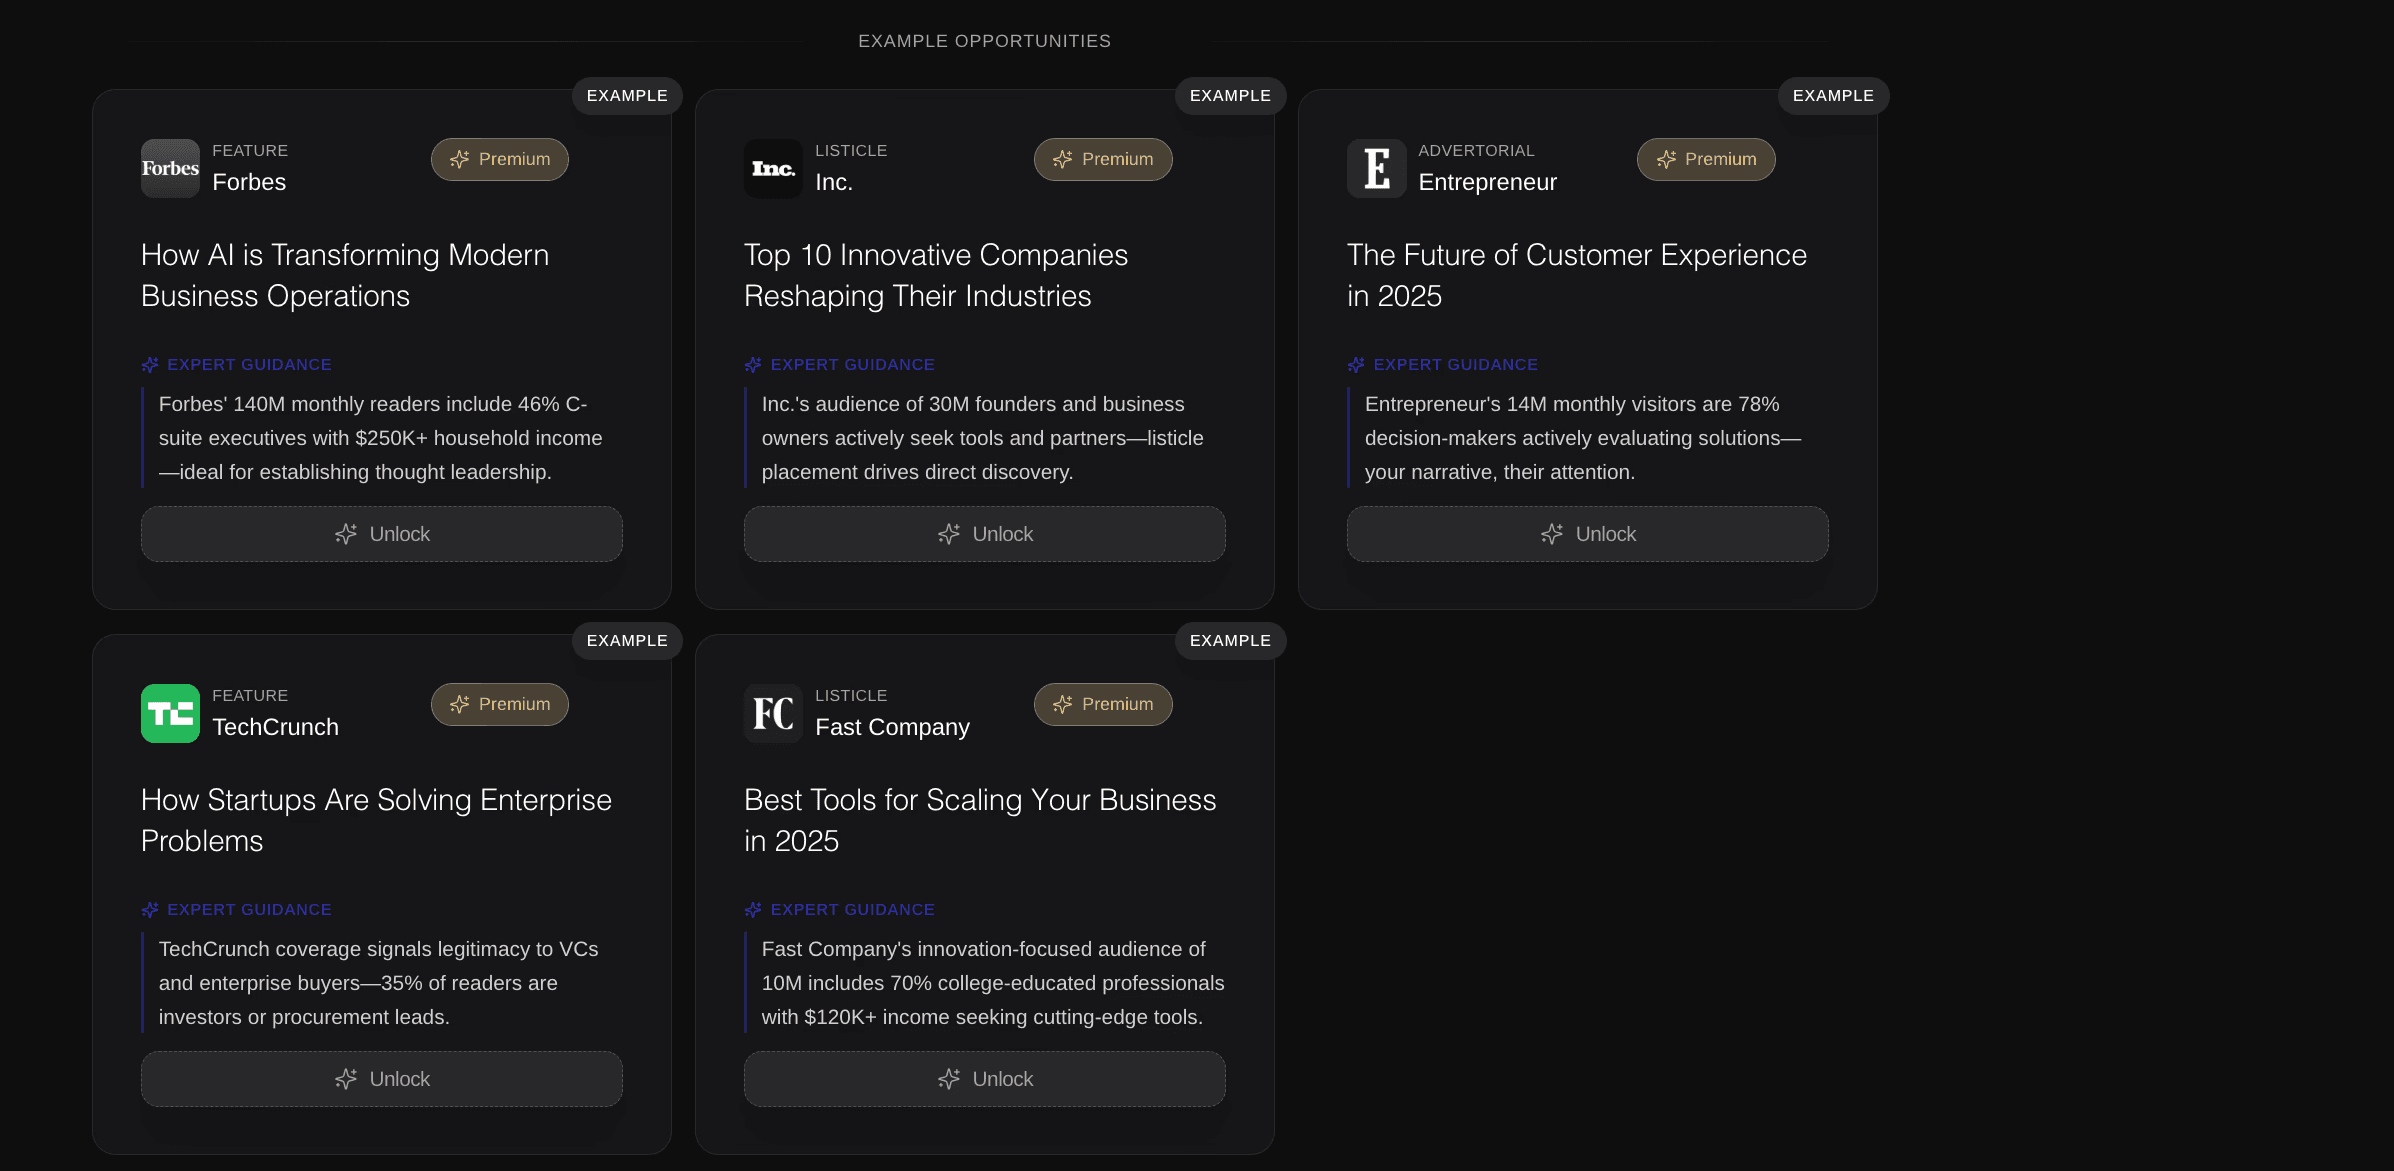Click the Inc. magazine logo icon
2394x1171 pixels.
click(x=773, y=168)
